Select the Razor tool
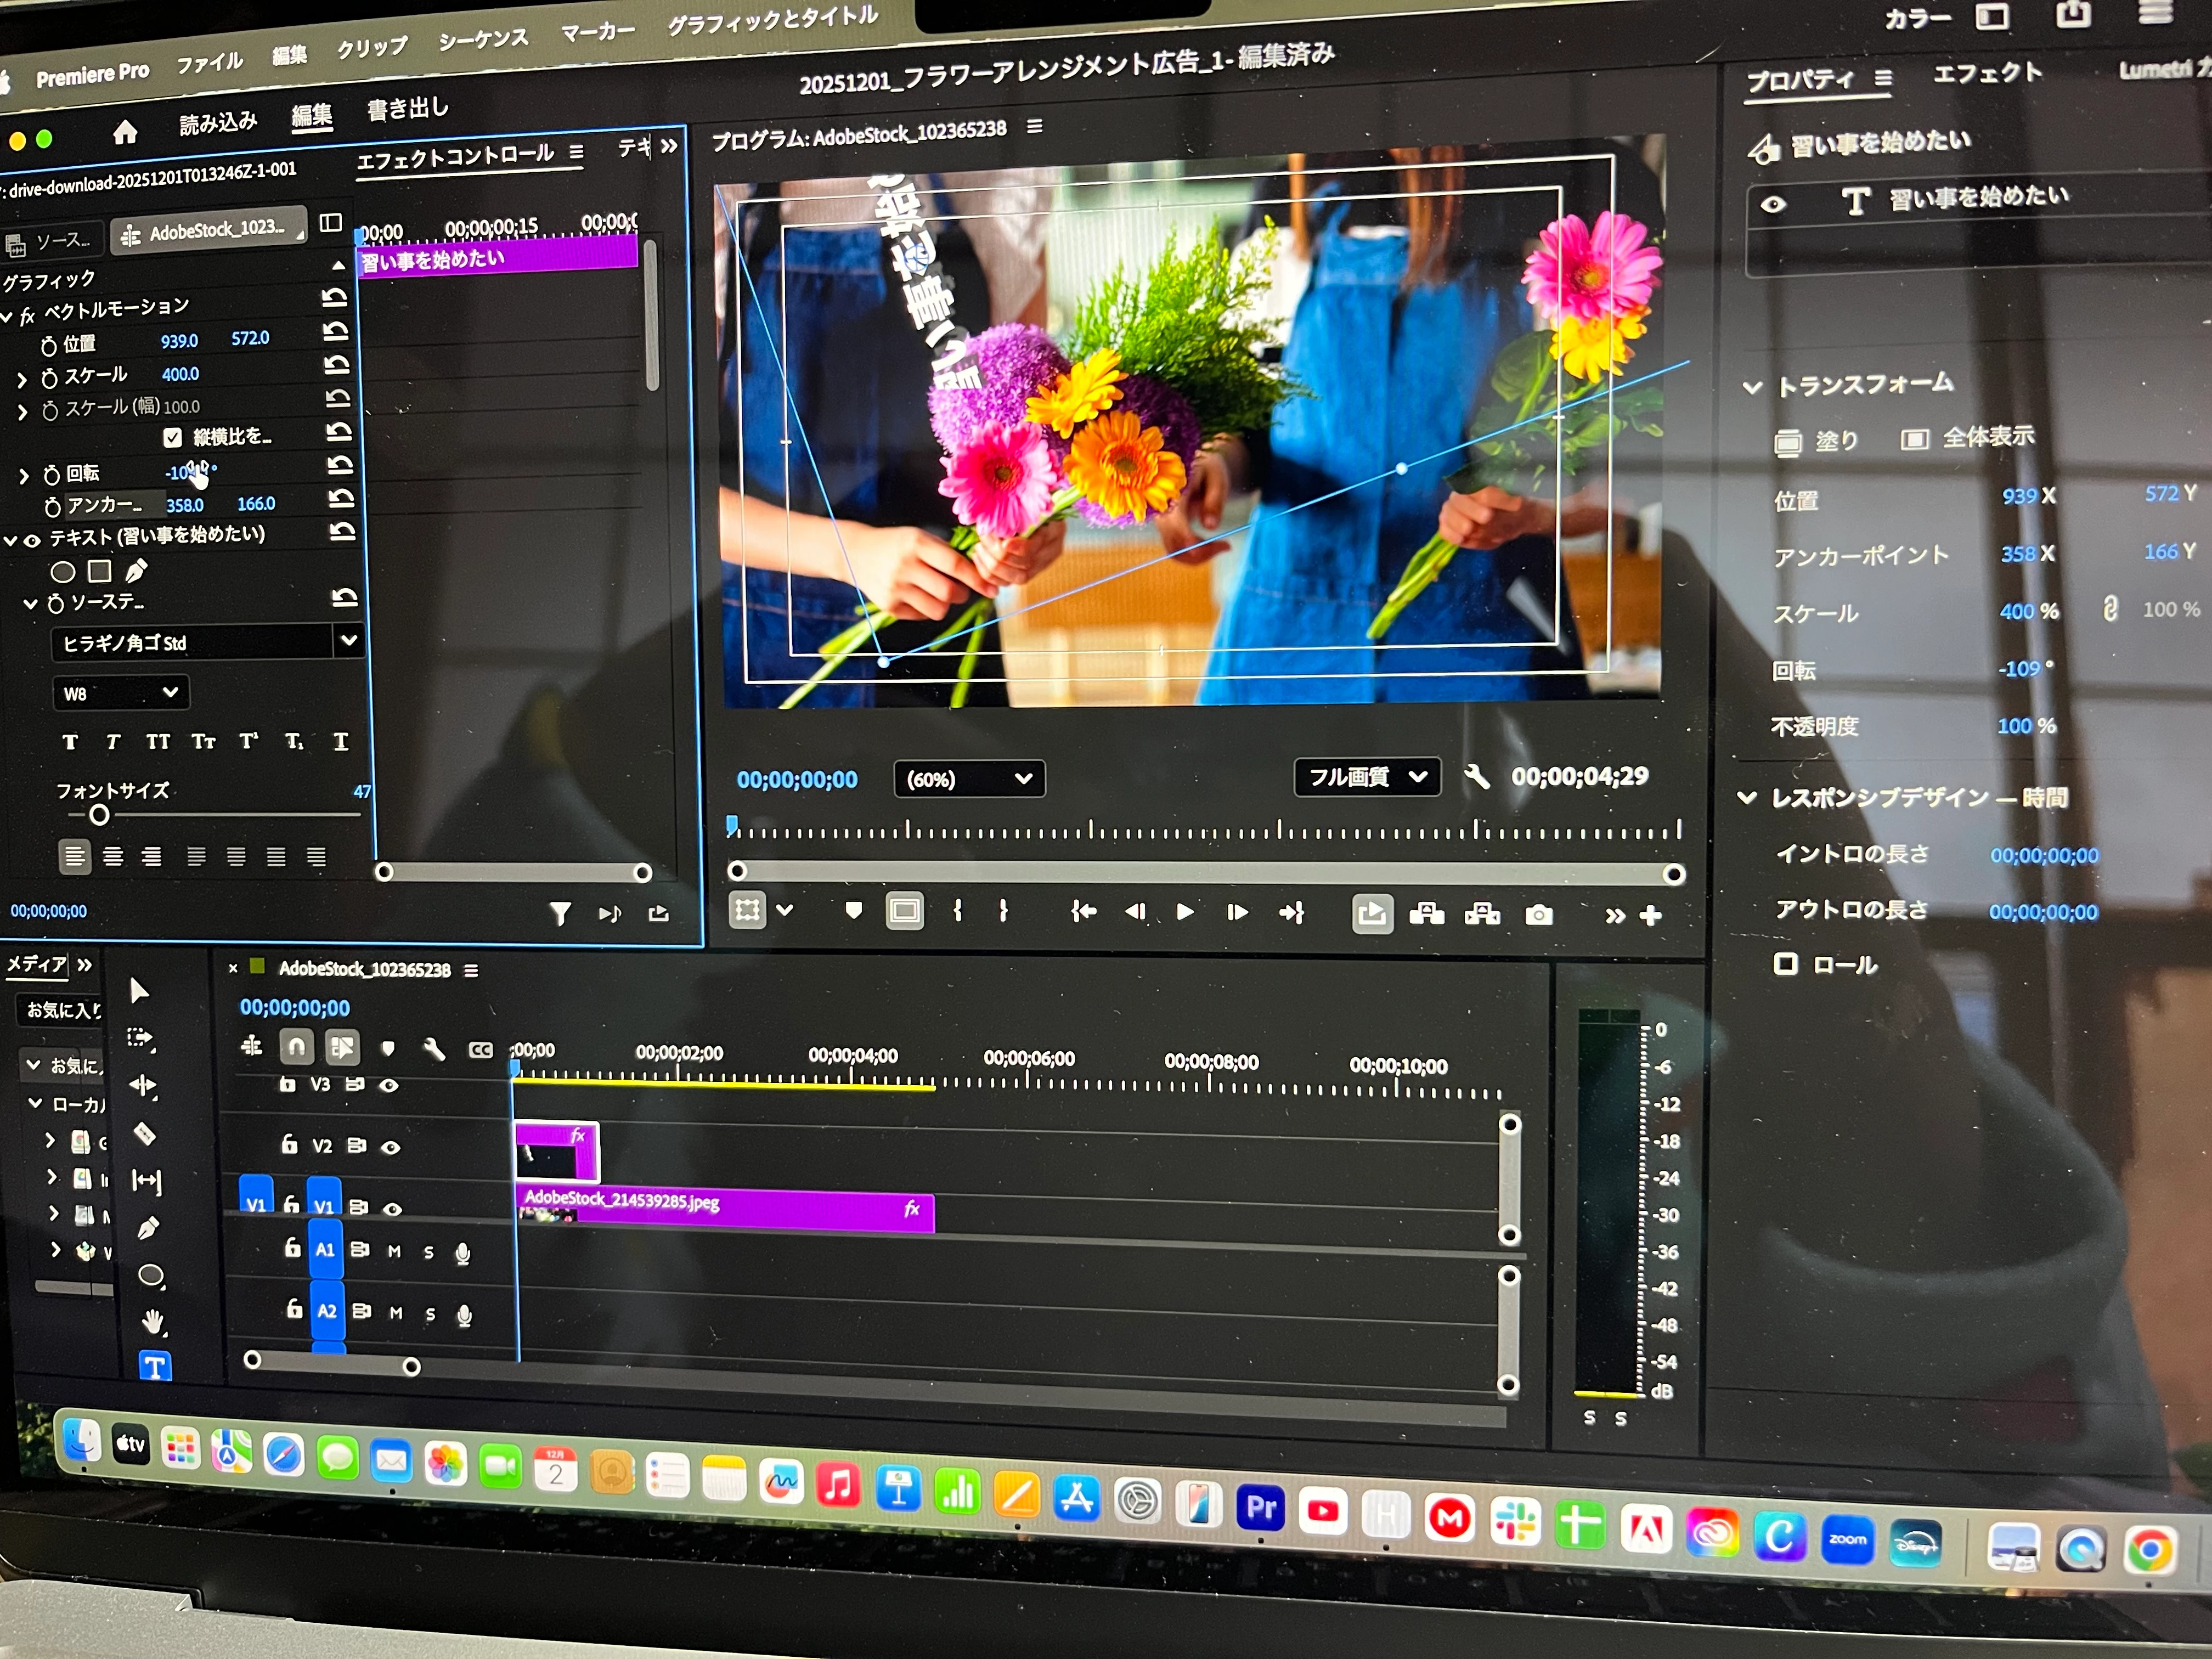Screen dimensions: 2212x1659 click(145, 1133)
